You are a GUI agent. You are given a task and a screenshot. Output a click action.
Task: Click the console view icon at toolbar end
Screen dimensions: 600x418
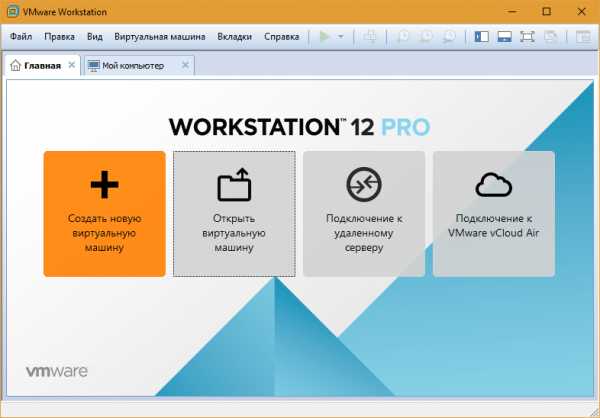pos(583,37)
